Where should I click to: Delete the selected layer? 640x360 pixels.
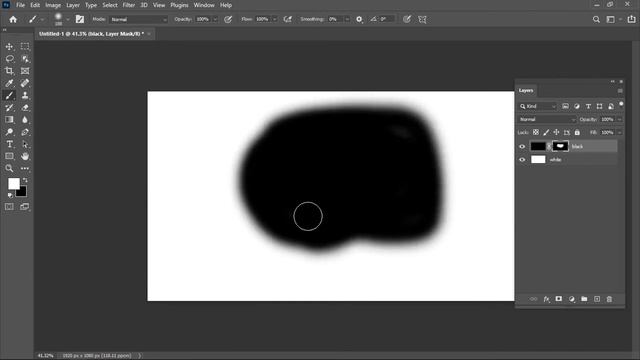[609, 299]
